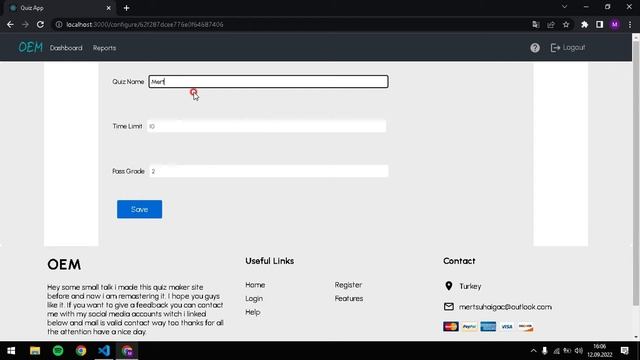Click the mertsuhaigac@outlook.com email text
Image resolution: width=640 pixels, height=360 pixels.
(x=505, y=307)
